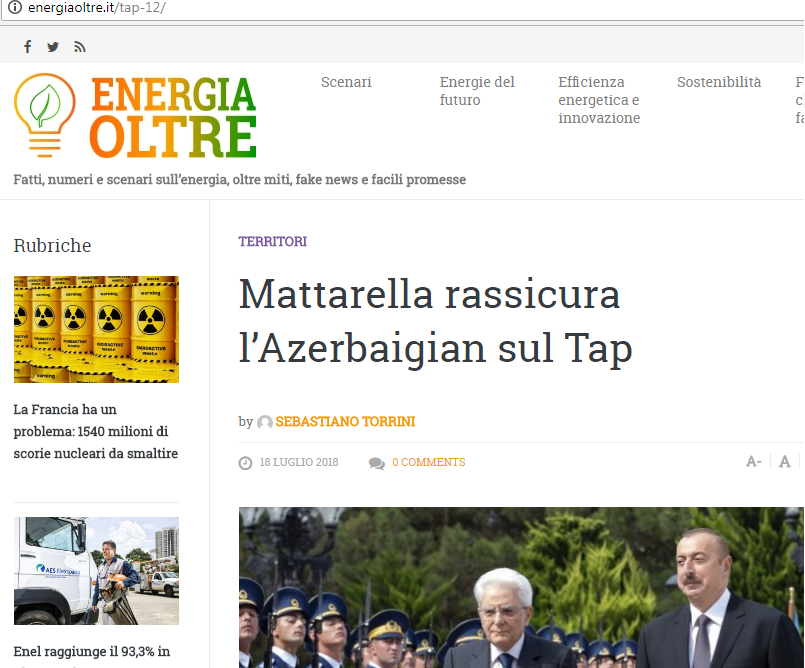Open the Facebook social icon
The width and height of the screenshot is (805, 668).
(x=28, y=47)
